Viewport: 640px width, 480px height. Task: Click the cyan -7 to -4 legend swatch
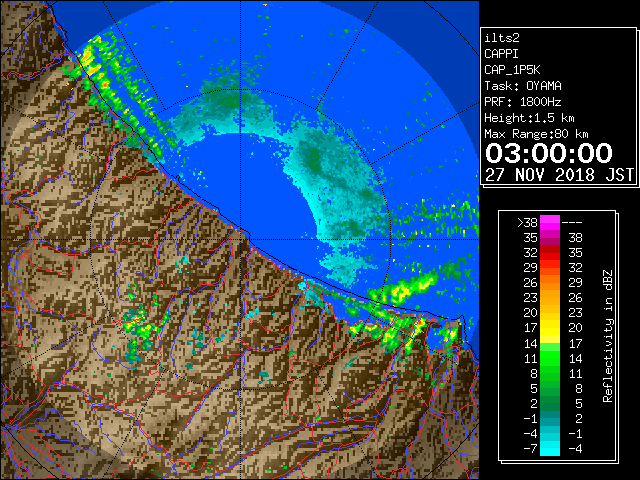click(550, 448)
